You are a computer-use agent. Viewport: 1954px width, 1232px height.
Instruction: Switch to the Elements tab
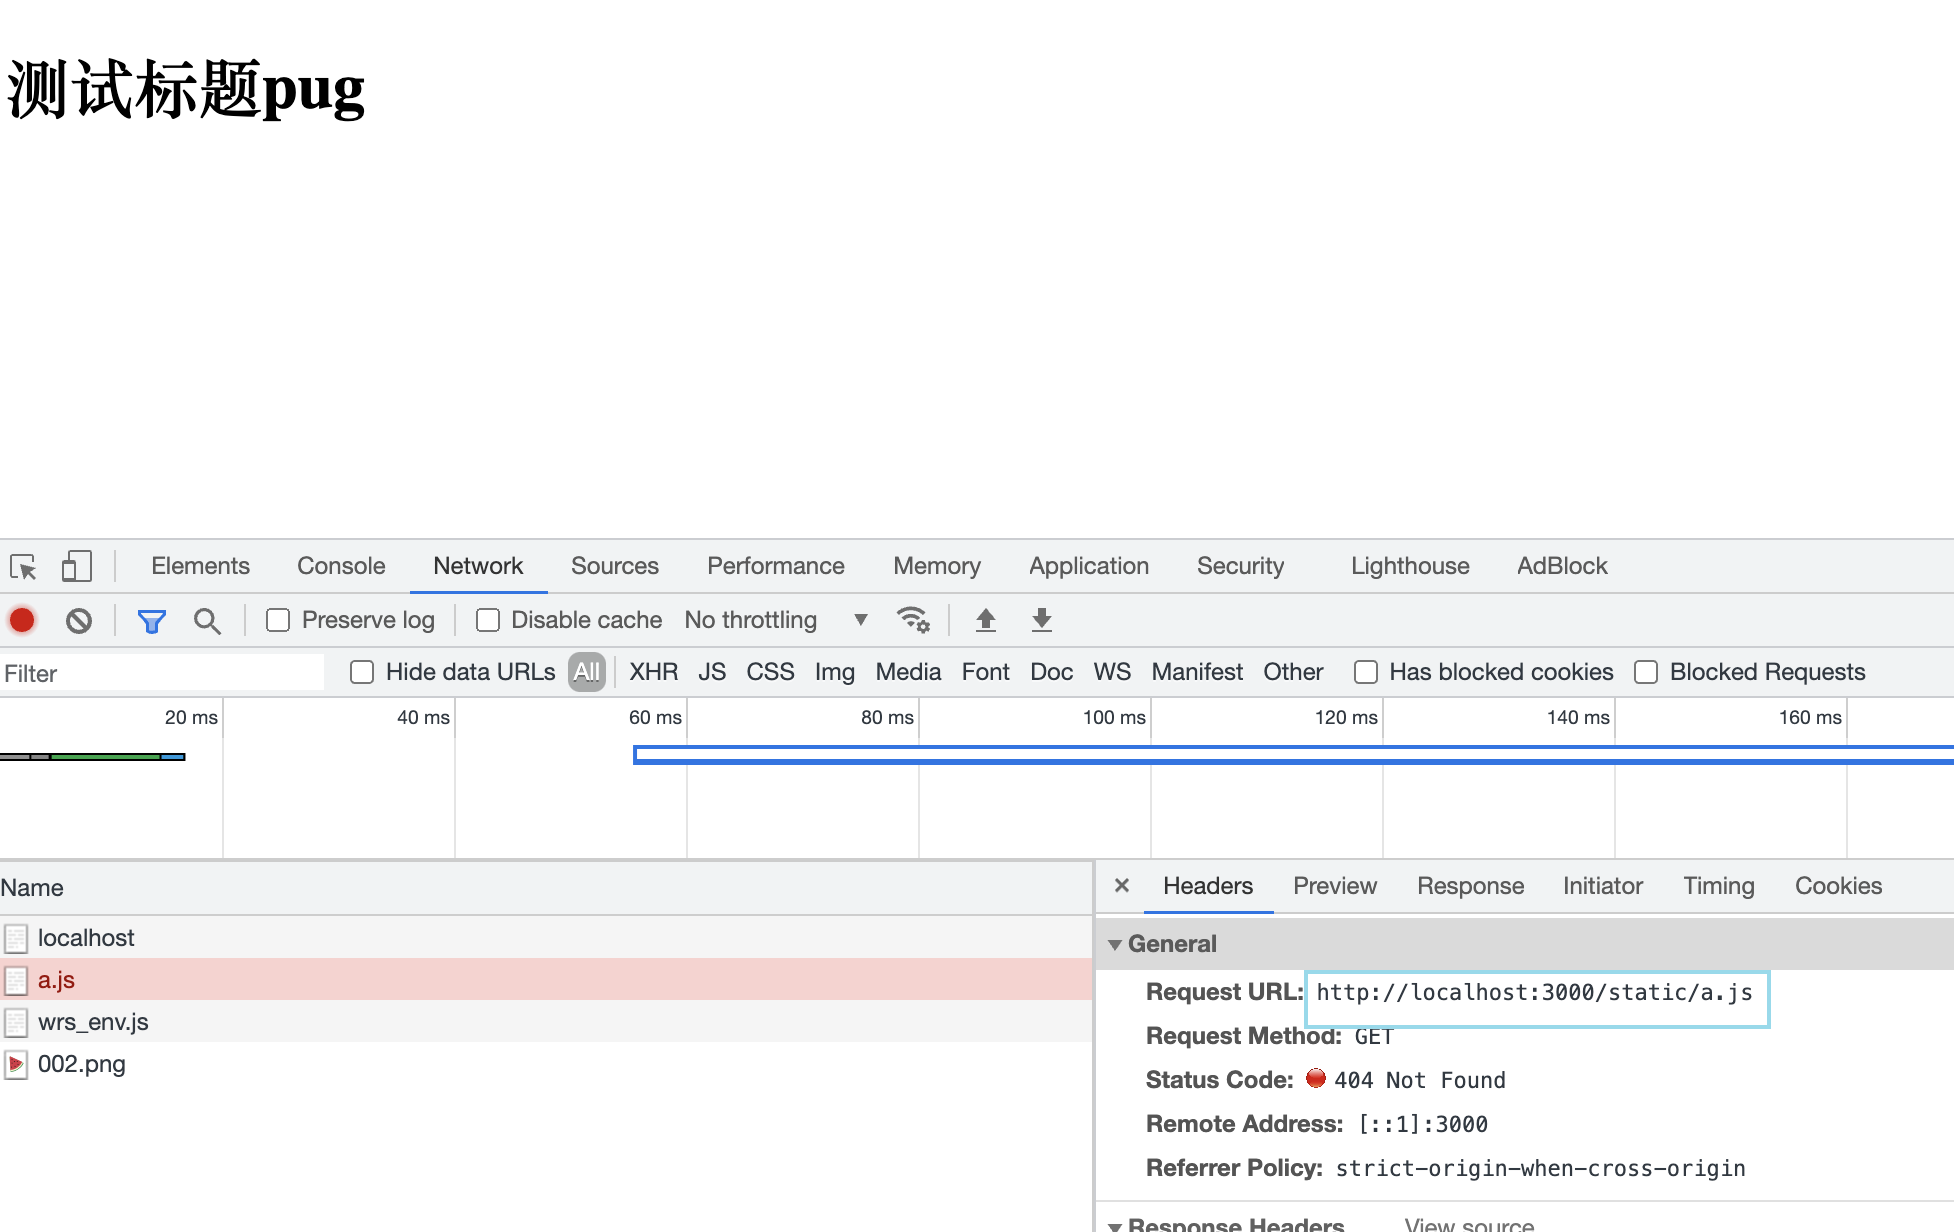click(200, 566)
